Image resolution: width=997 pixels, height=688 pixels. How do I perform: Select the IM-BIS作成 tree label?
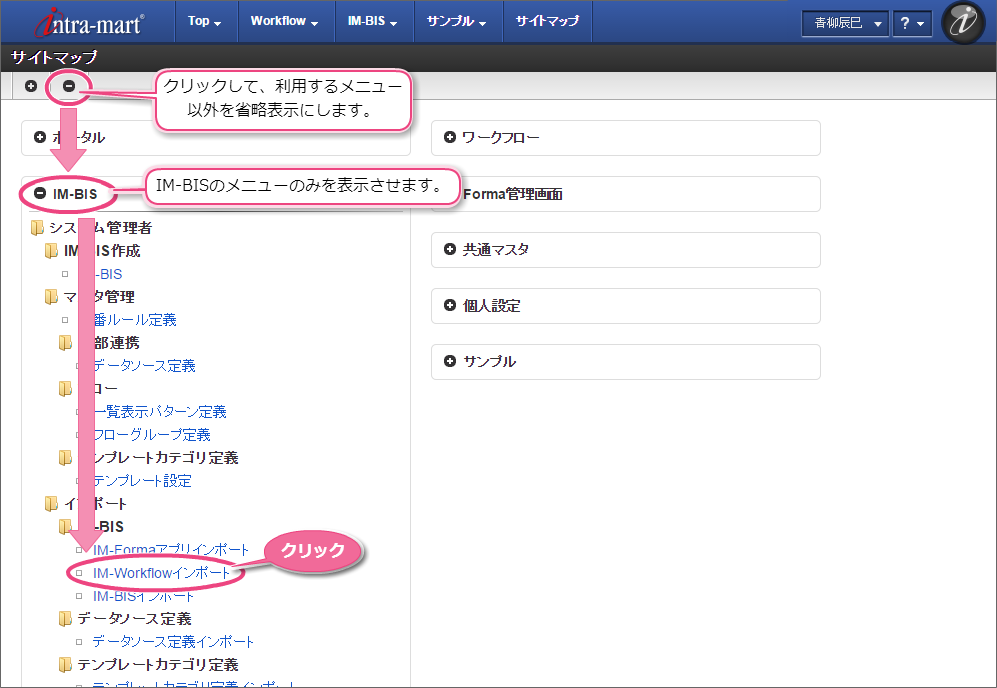tap(102, 251)
